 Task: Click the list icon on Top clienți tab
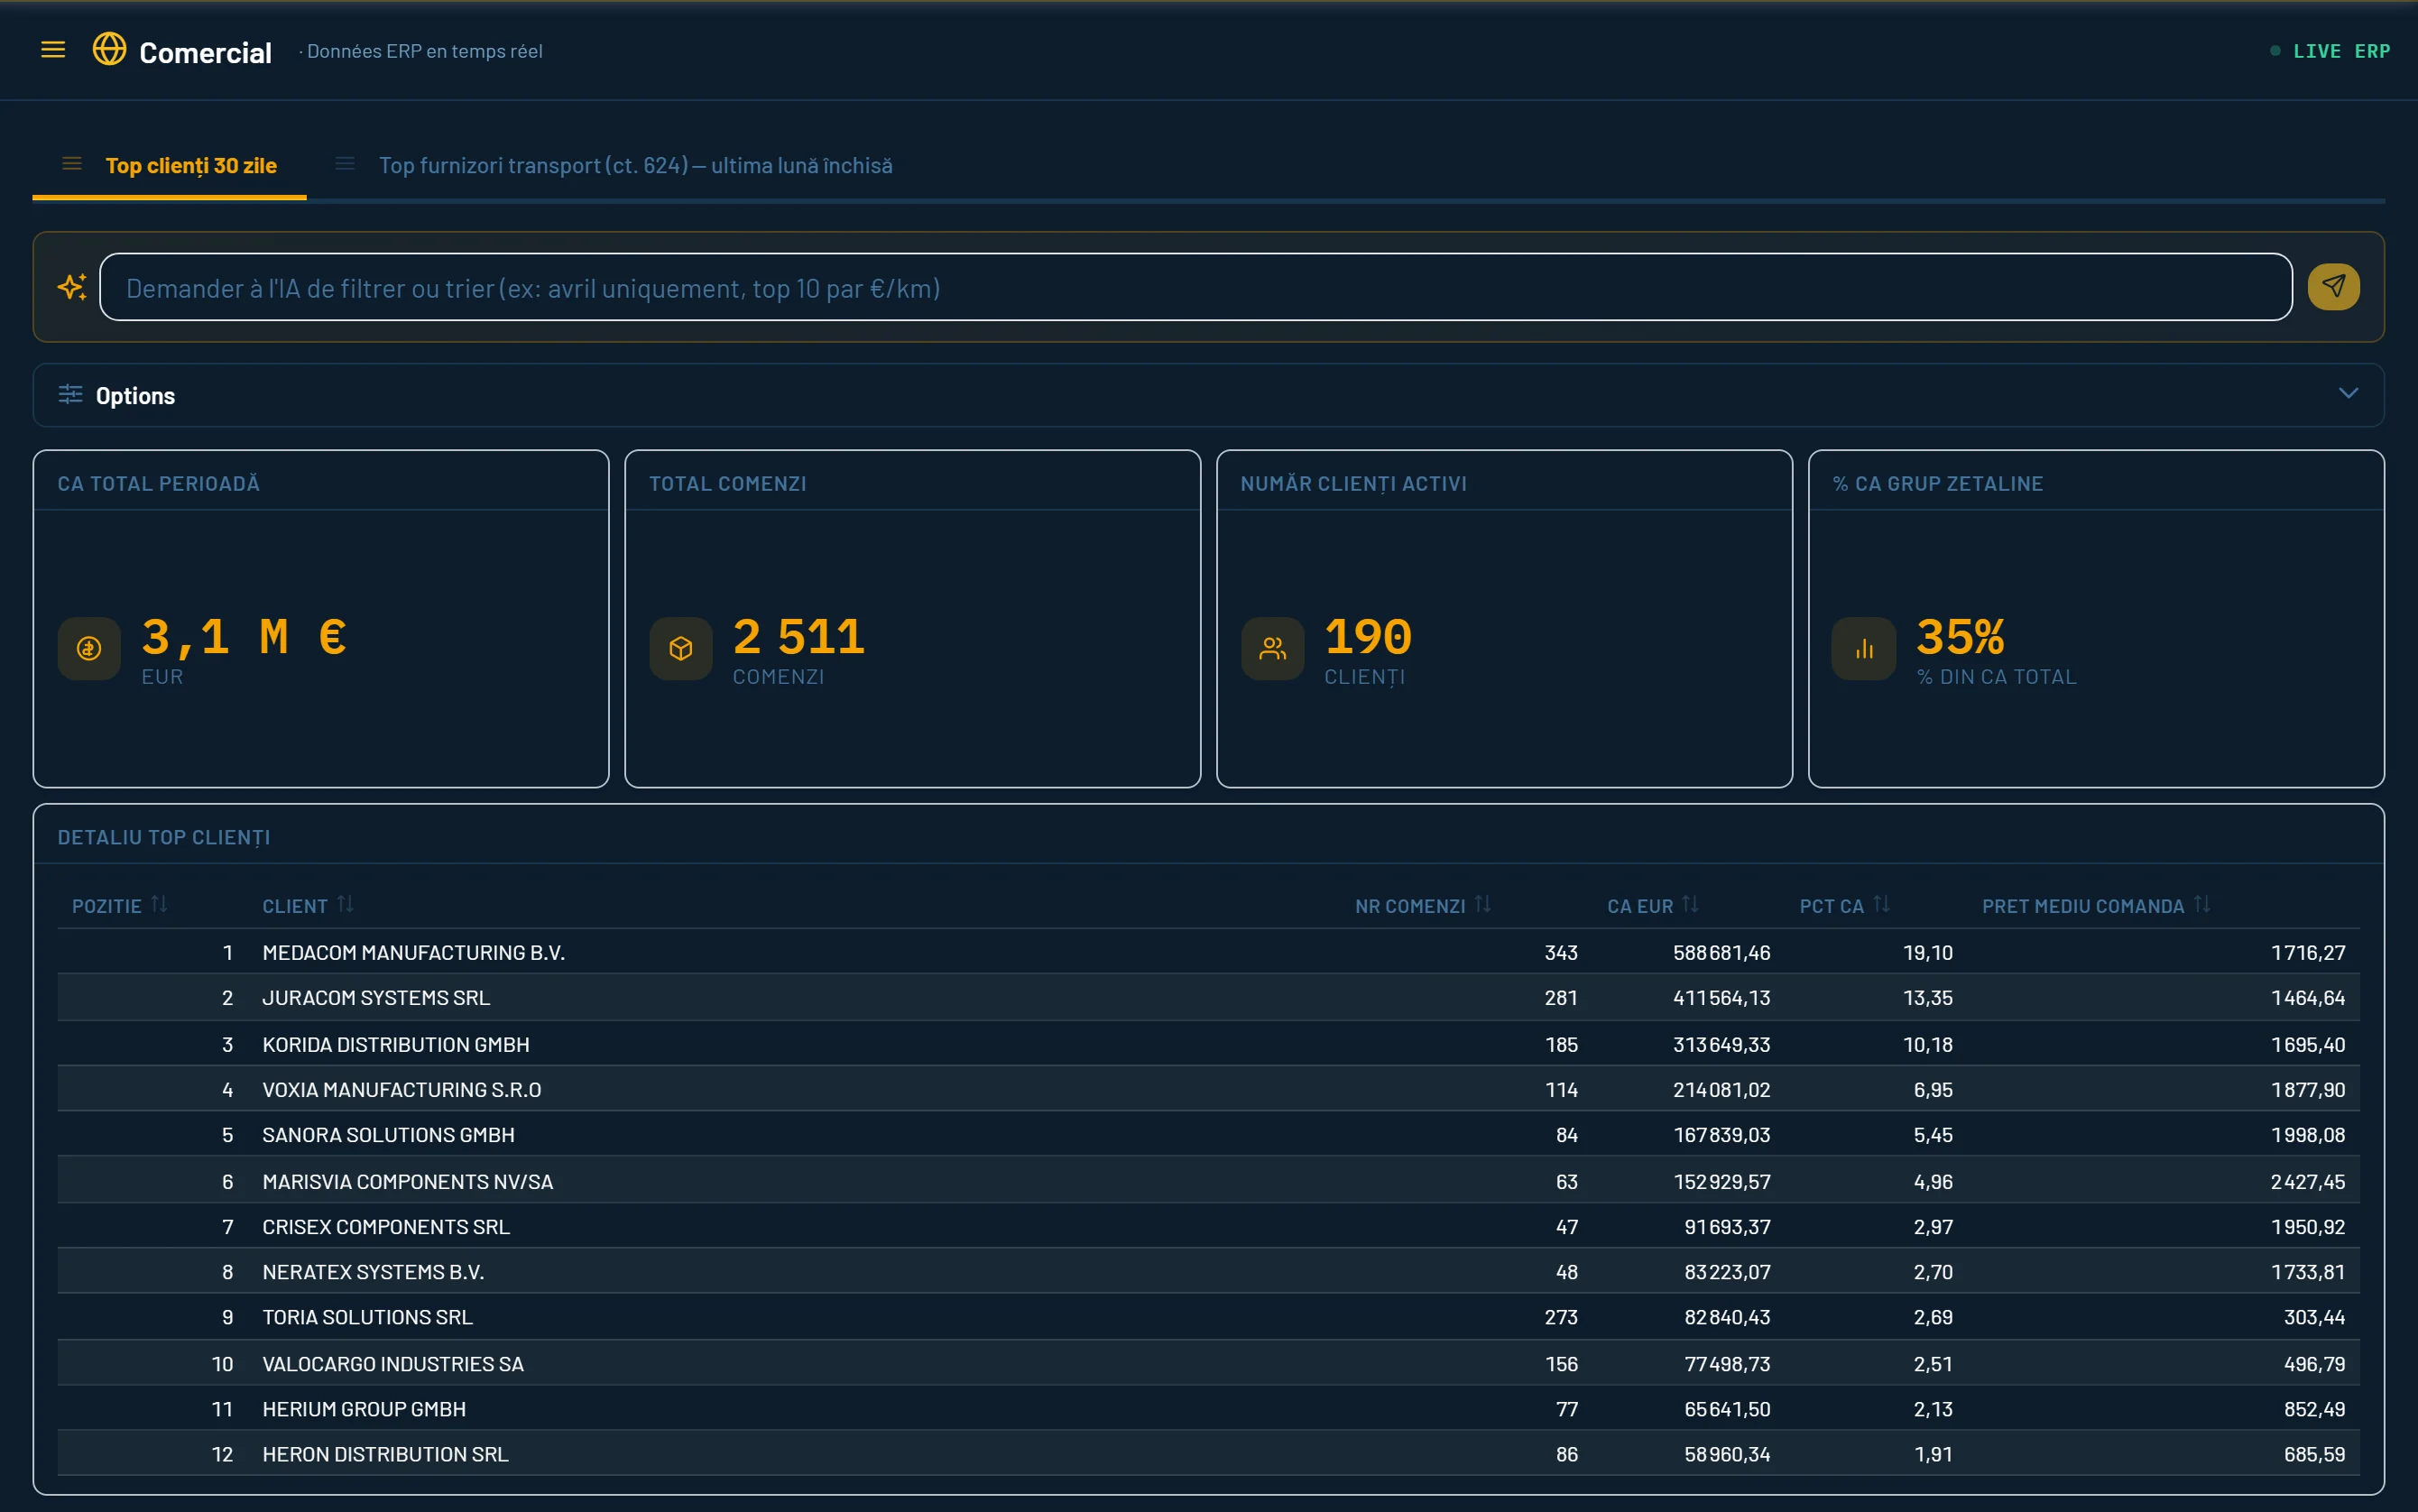coord(72,164)
